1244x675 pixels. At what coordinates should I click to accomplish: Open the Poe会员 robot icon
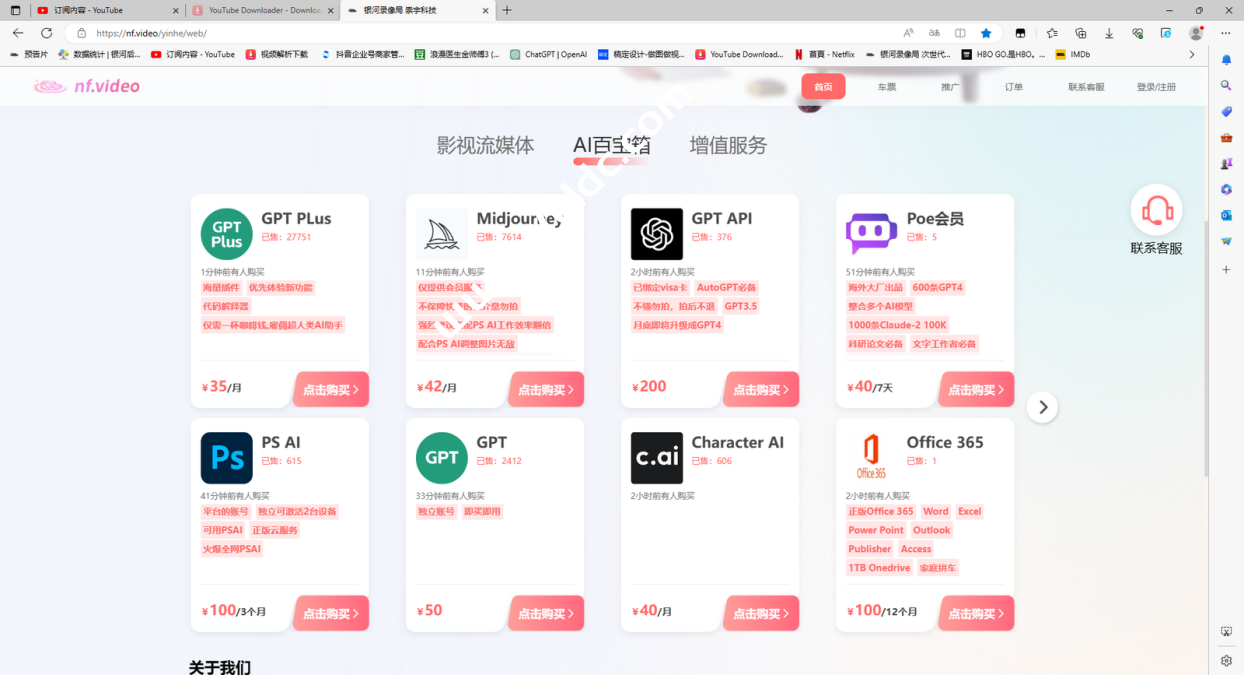point(872,234)
